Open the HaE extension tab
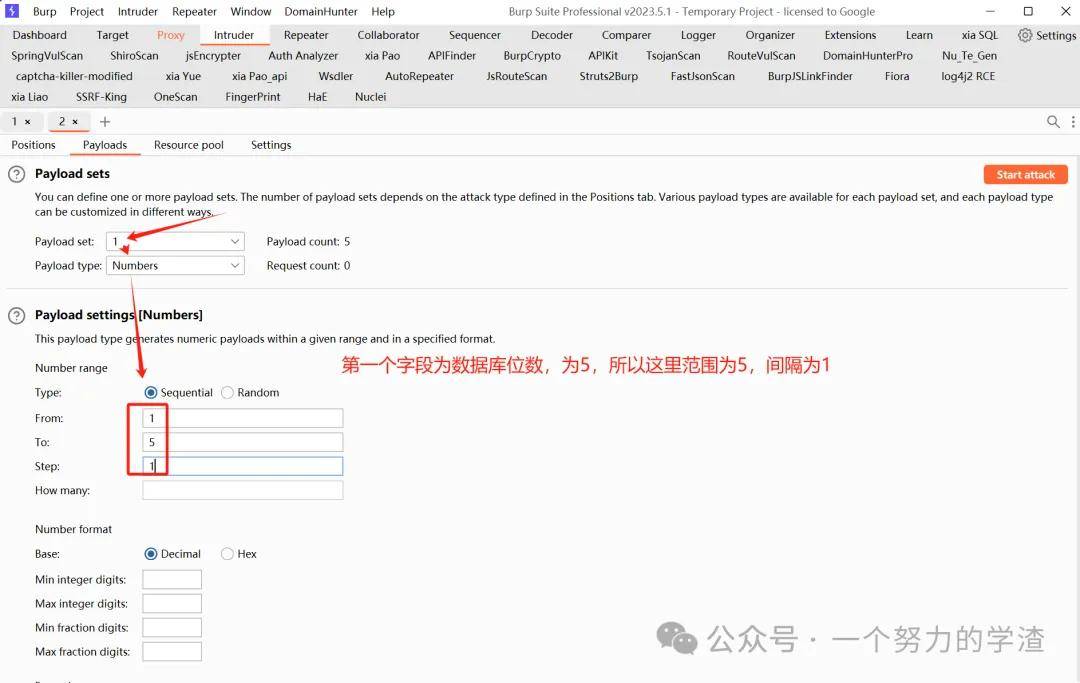Viewport: 1080px width, 683px height. 318,97
